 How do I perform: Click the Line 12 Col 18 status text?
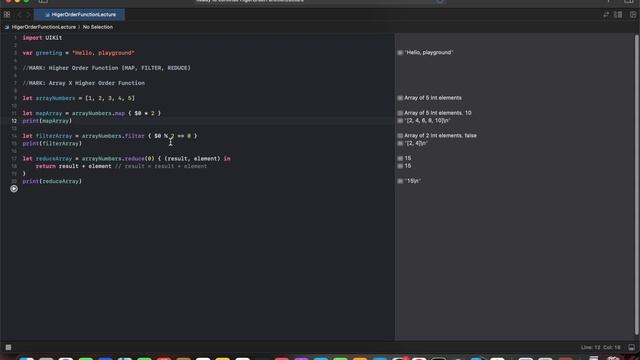pos(600,347)
